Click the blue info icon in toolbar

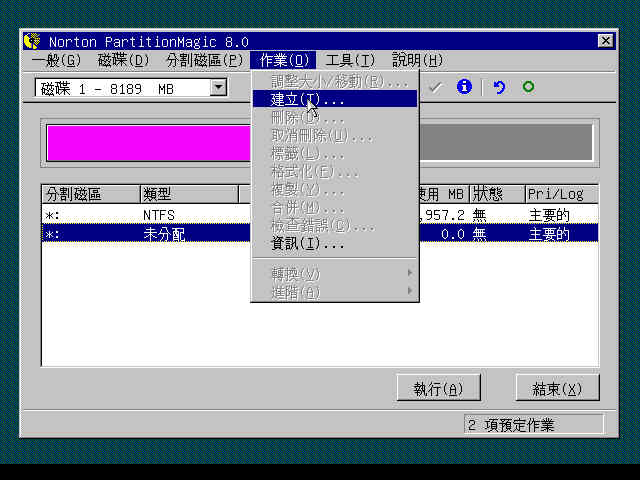coord(463,87)
